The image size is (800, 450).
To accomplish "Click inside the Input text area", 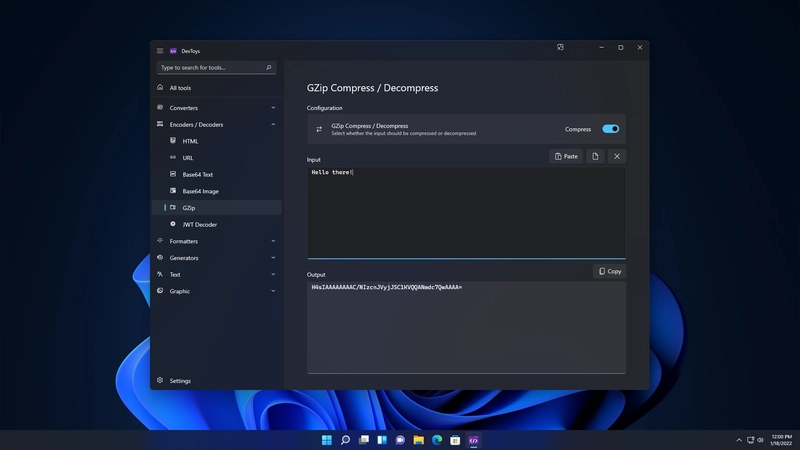I will click(466, 213).
